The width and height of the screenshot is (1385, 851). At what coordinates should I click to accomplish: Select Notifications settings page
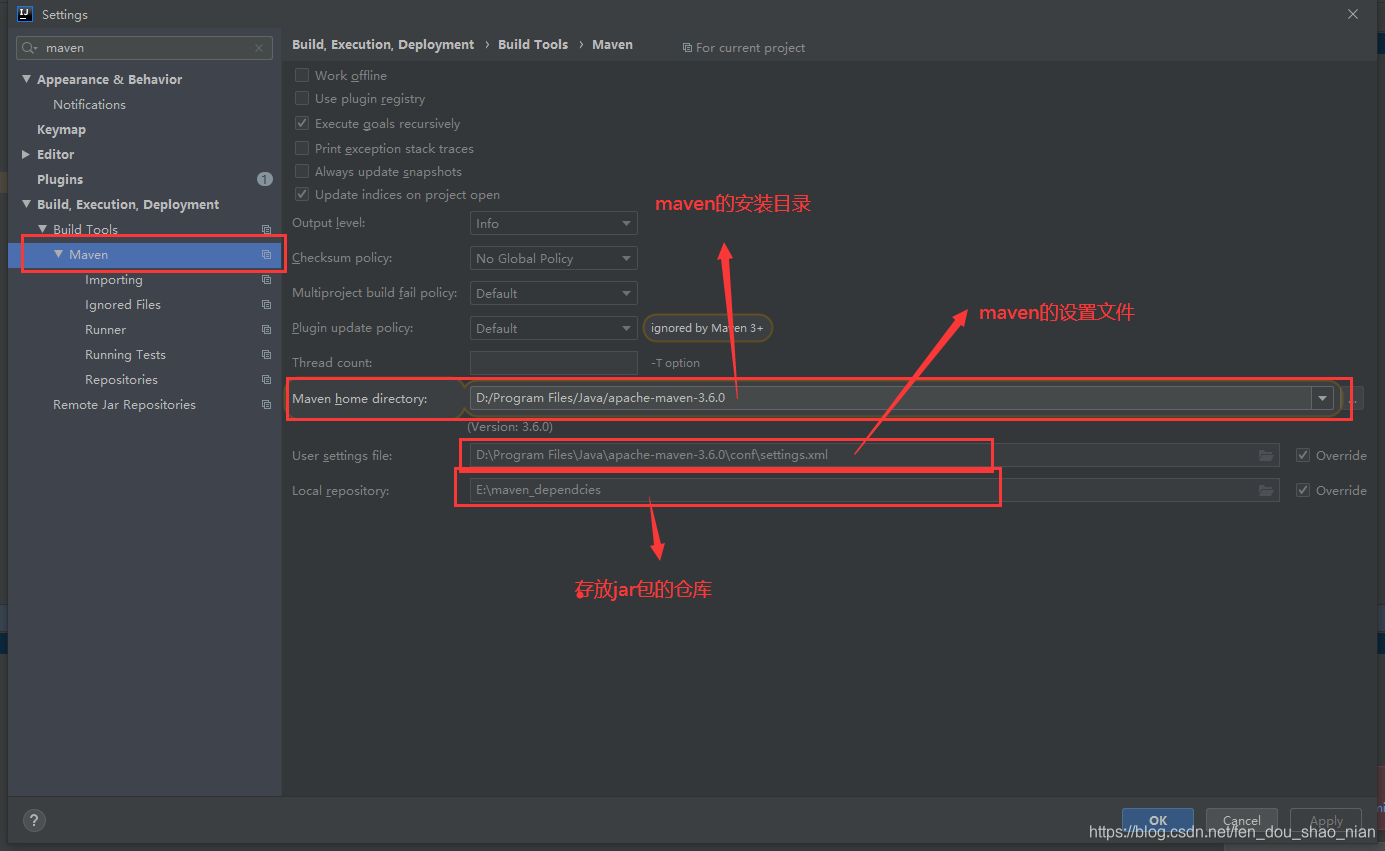point(89,104)
